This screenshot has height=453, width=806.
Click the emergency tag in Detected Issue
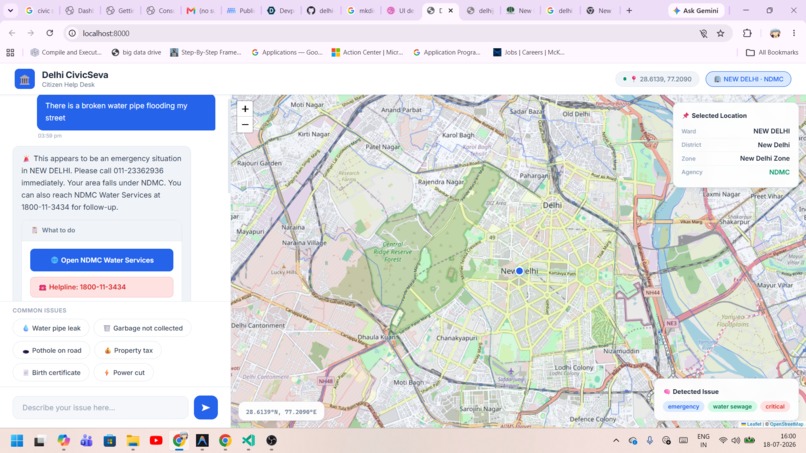[683, 407]
